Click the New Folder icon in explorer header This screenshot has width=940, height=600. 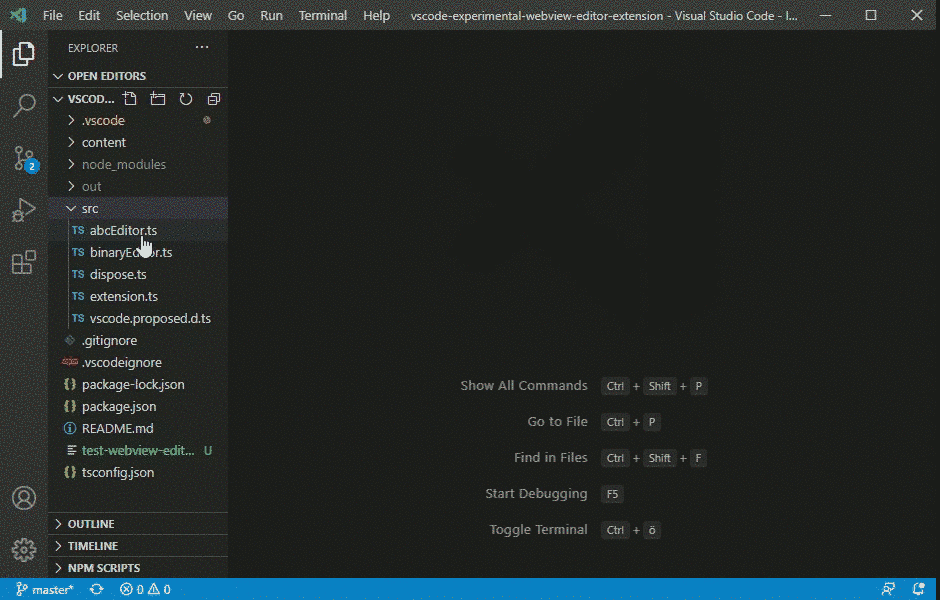pyautogui.click(x=158, y=99)
